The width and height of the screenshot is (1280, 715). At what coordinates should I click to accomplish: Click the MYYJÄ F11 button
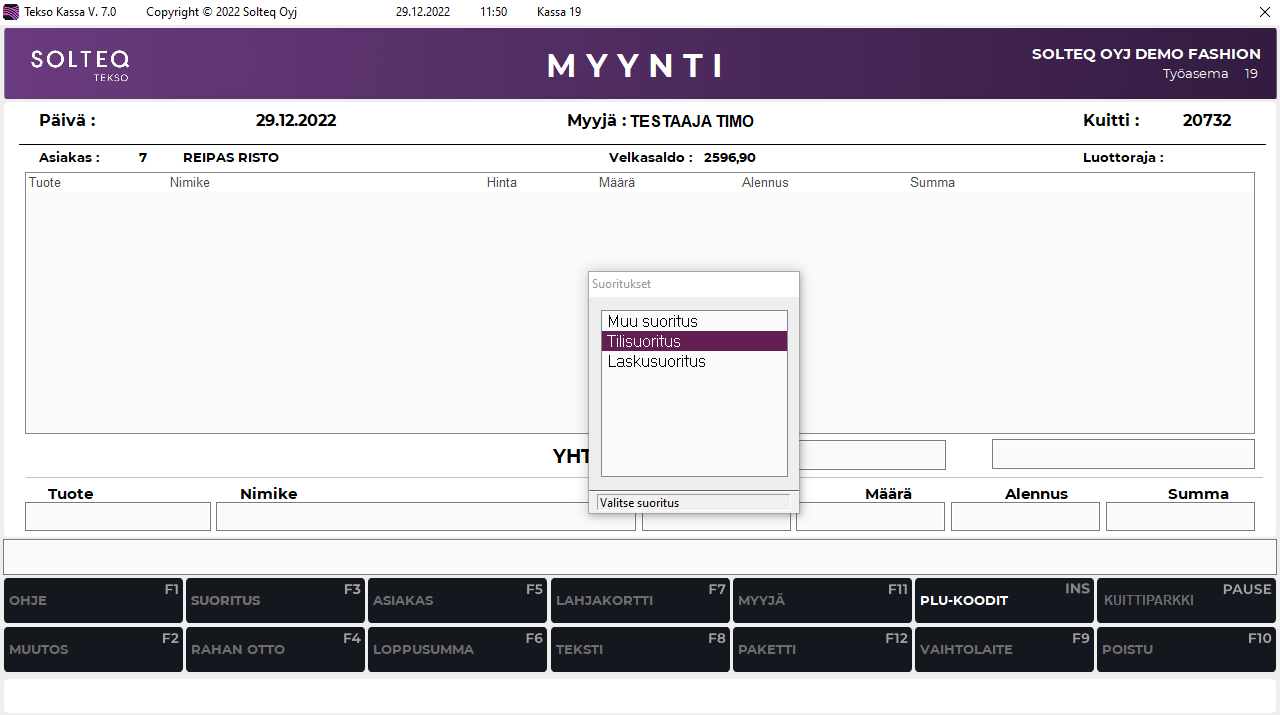click(x=821, y=600)
